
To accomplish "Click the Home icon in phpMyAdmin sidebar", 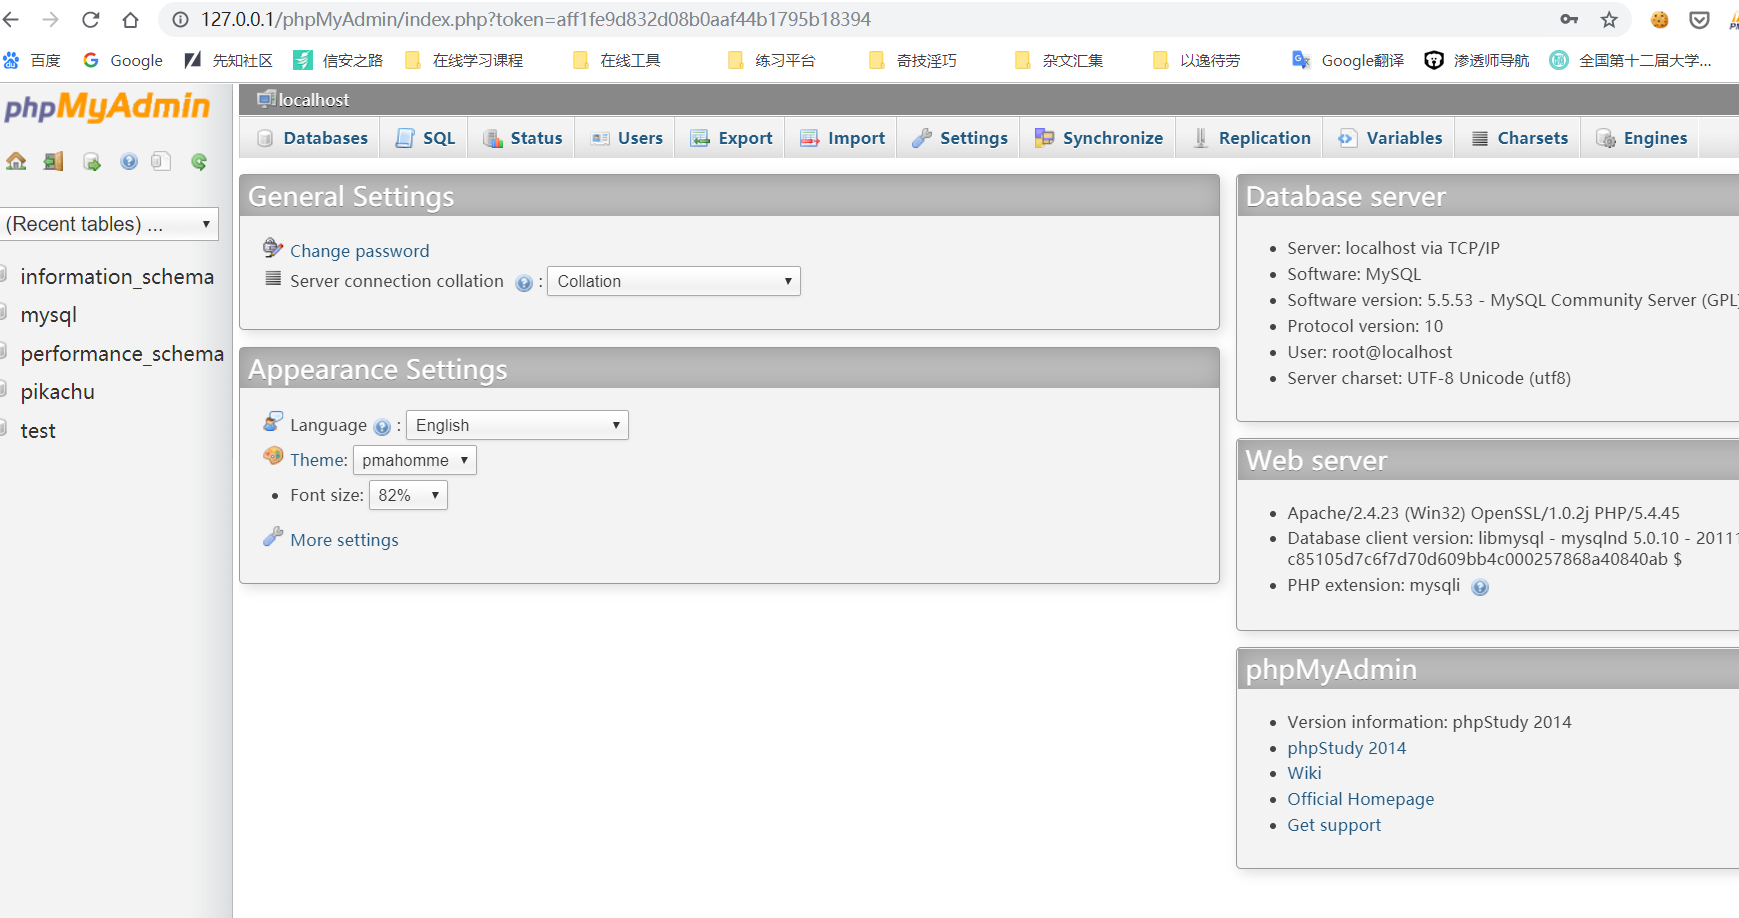I will [x=16, y=161].
